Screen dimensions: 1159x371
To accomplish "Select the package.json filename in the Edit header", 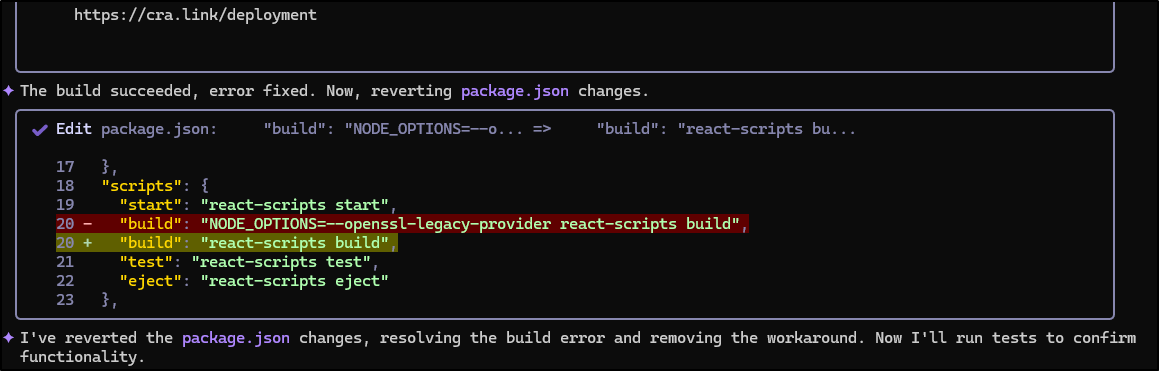I will coord(159,130).
